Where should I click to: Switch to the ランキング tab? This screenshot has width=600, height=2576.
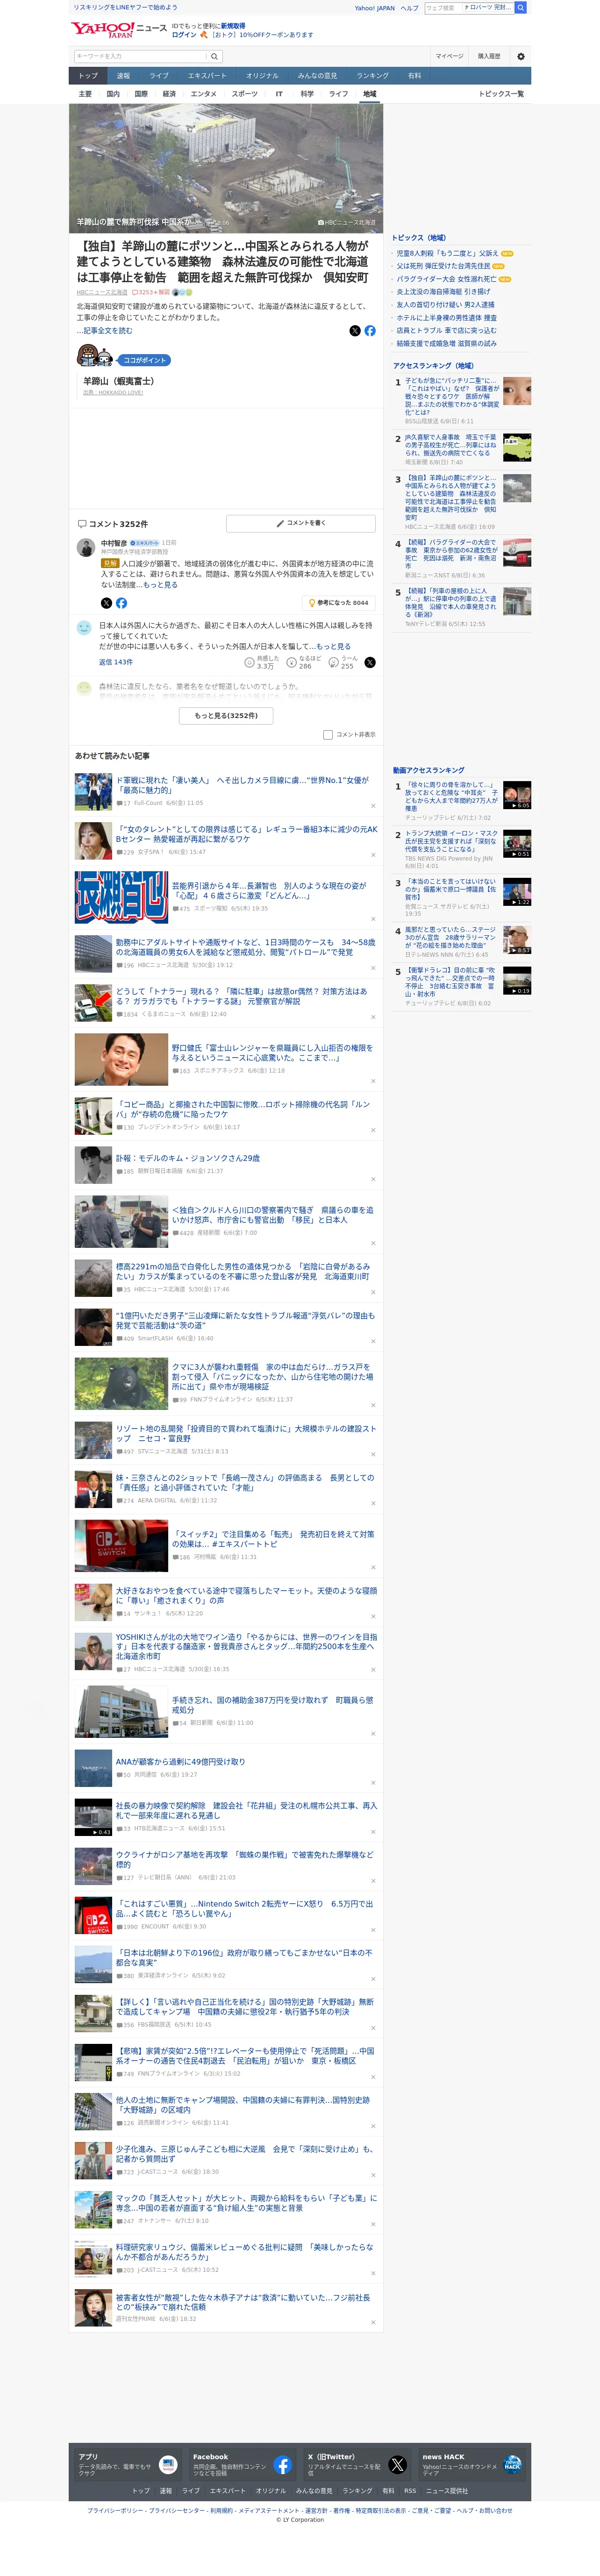click(372, 76)
